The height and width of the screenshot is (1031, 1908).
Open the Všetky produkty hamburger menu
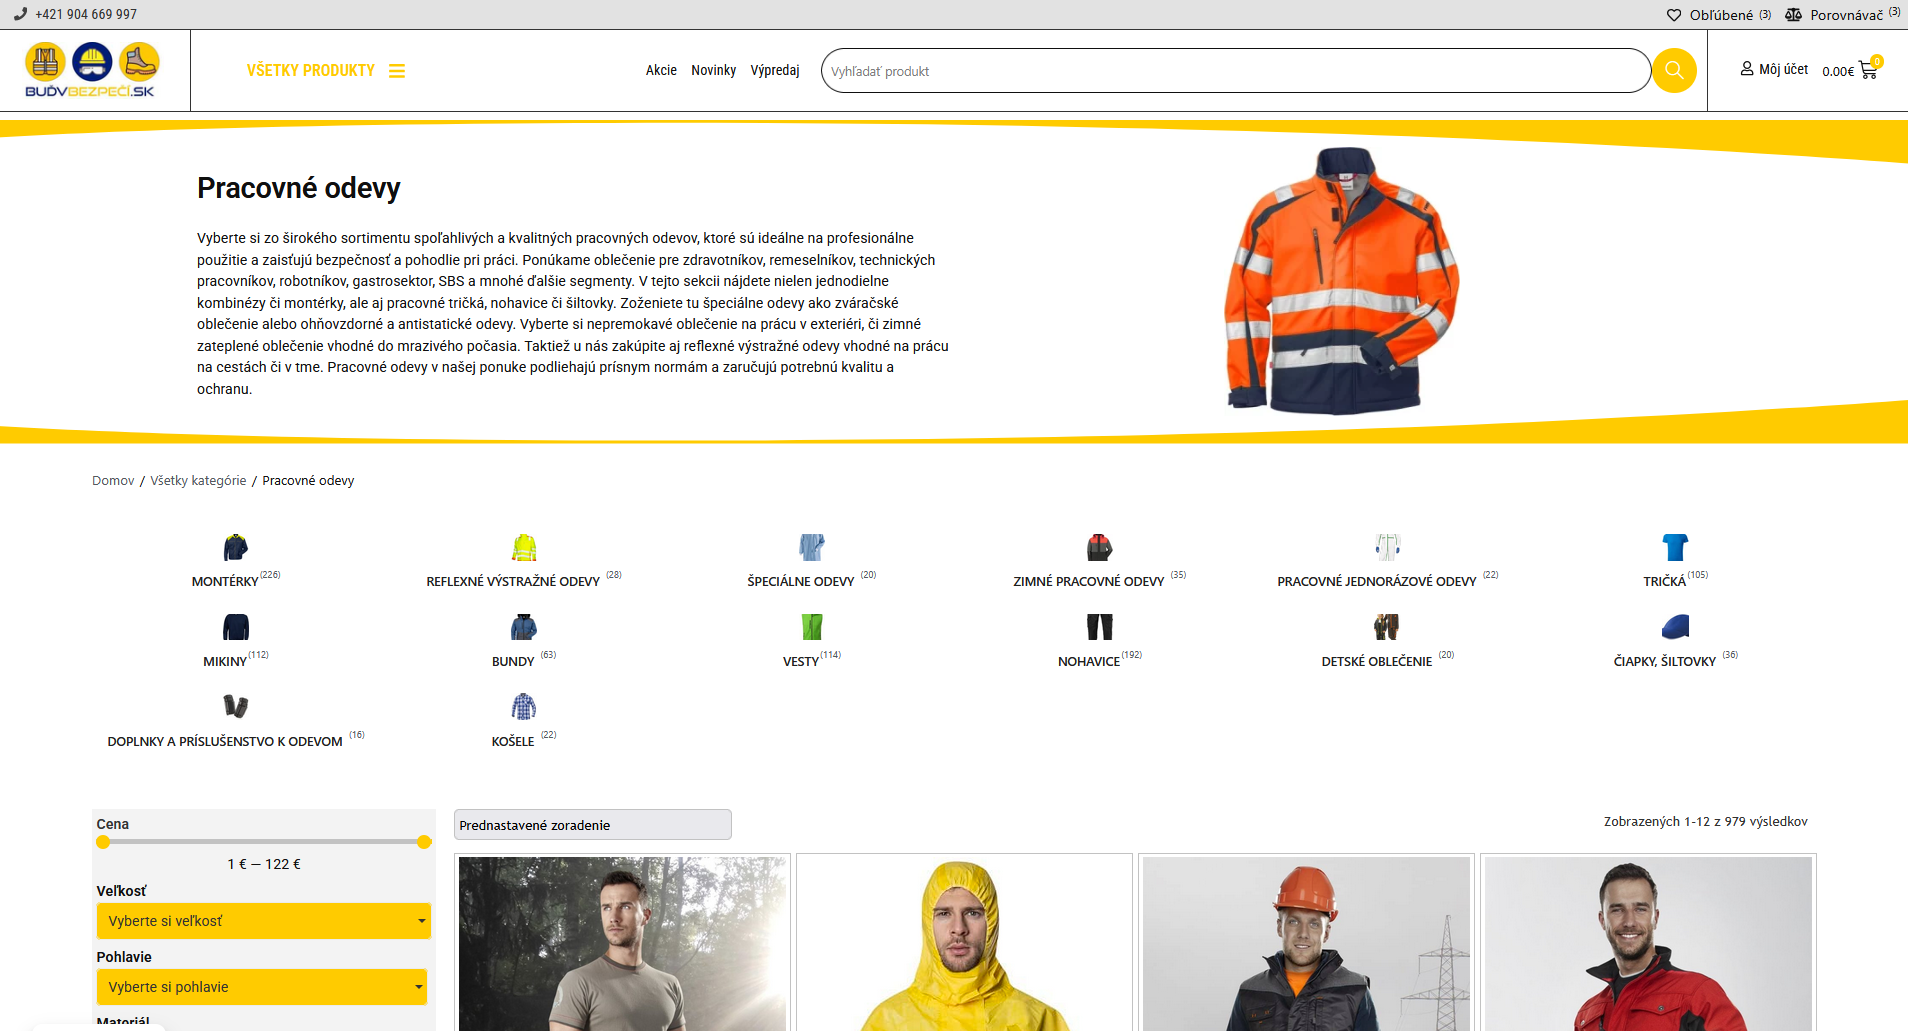pos(397,71)
